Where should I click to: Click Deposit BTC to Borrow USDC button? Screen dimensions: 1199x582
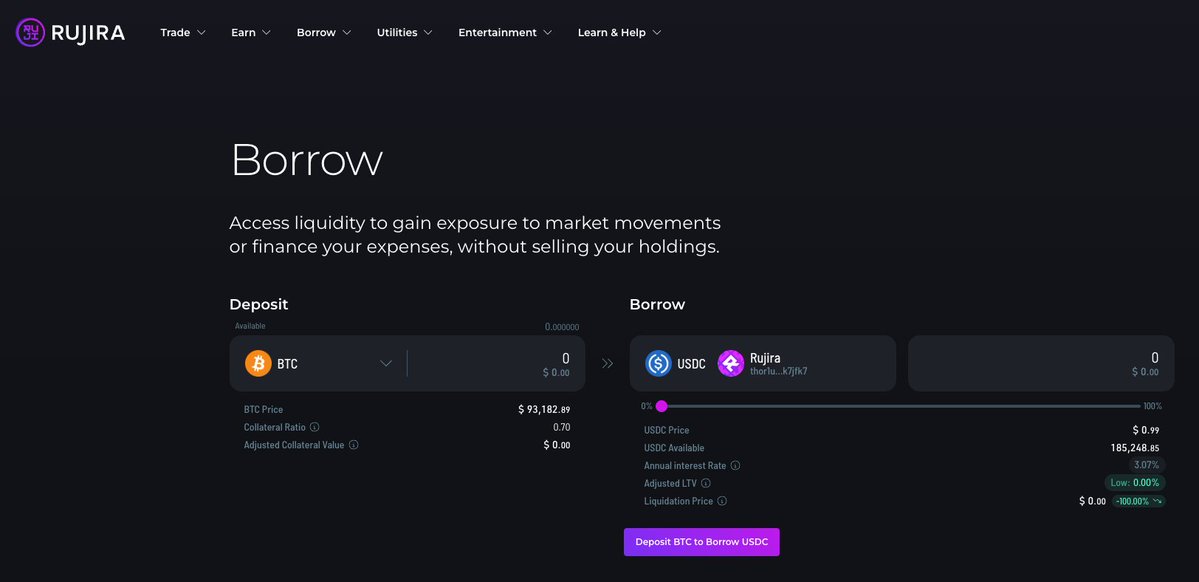tap(701, 542)
